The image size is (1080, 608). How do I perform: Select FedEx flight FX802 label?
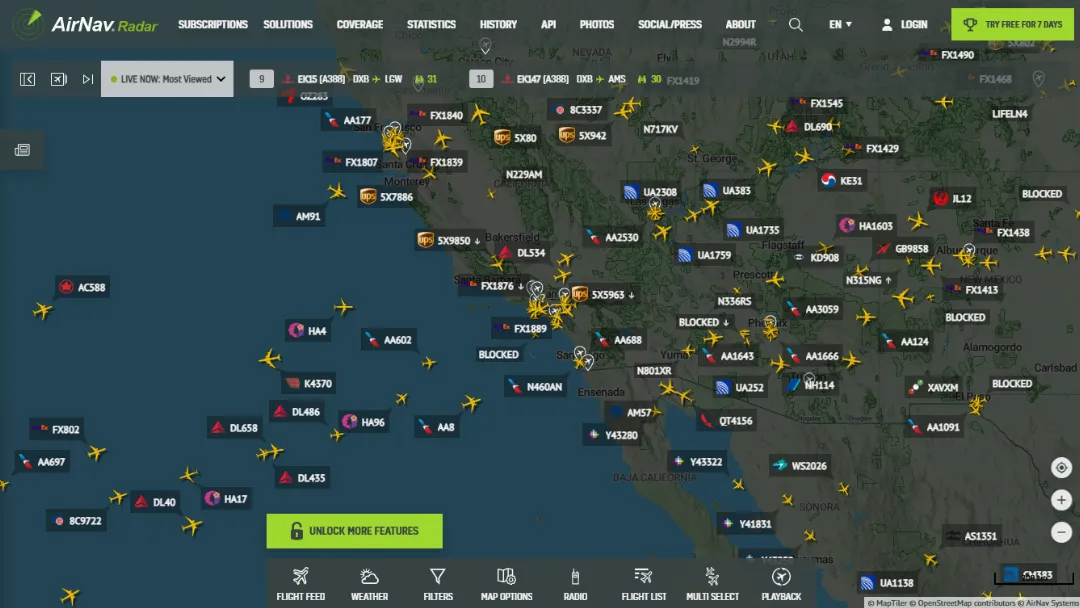click(56, 429)
